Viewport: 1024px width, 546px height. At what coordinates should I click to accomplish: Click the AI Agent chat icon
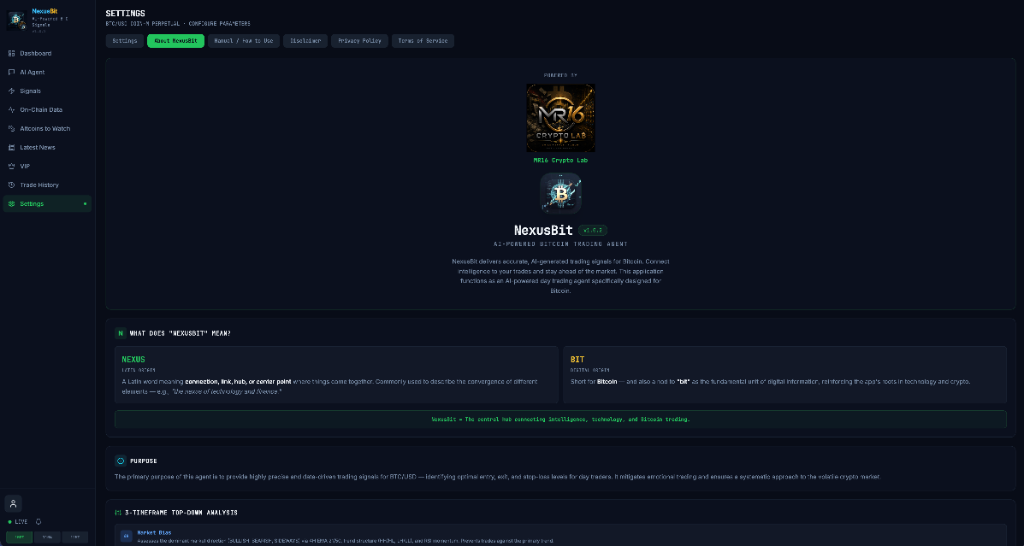click(12, 72)
